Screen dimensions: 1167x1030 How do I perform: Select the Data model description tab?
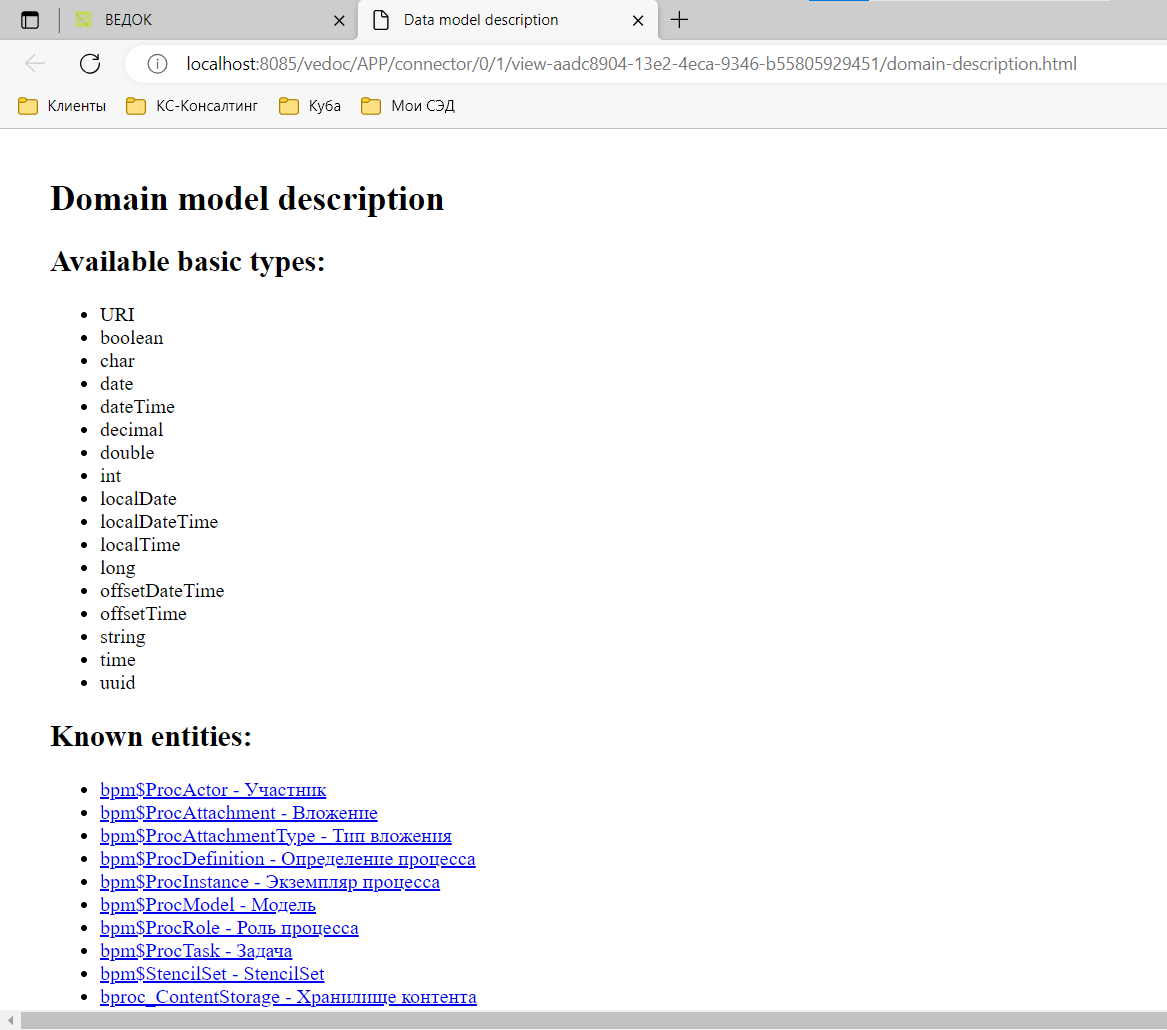point(490,20)
